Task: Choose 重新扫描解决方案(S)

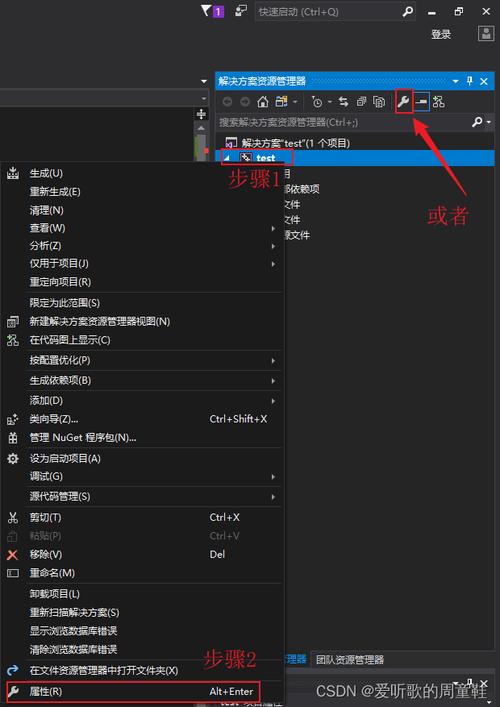Action: 142,613
